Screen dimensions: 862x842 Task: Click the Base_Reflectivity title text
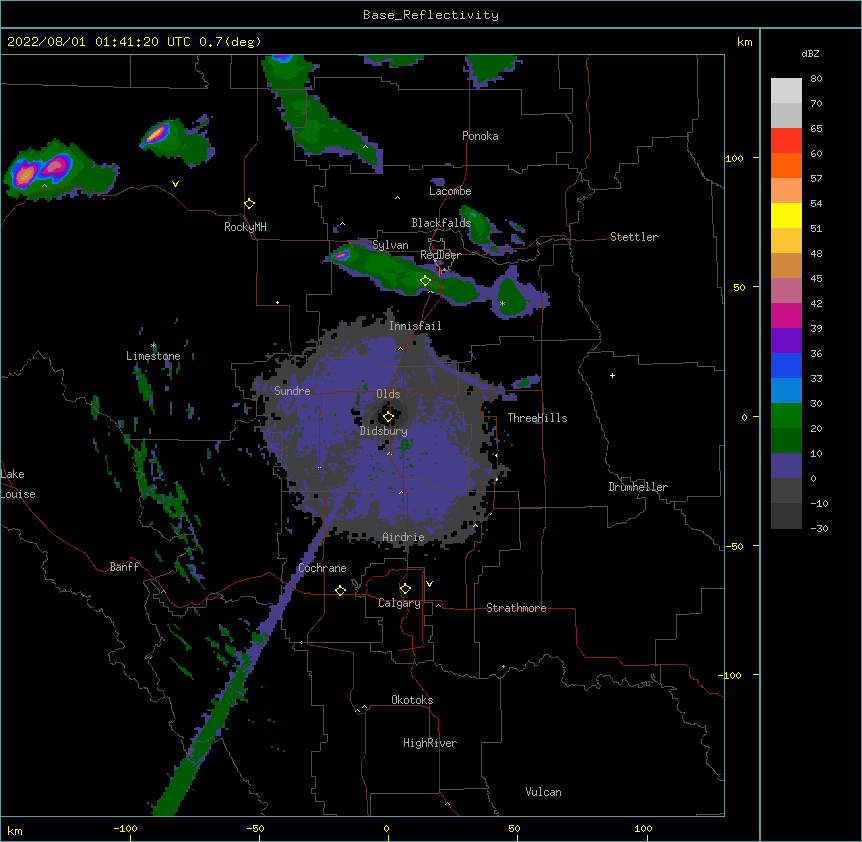click(431, 15)
